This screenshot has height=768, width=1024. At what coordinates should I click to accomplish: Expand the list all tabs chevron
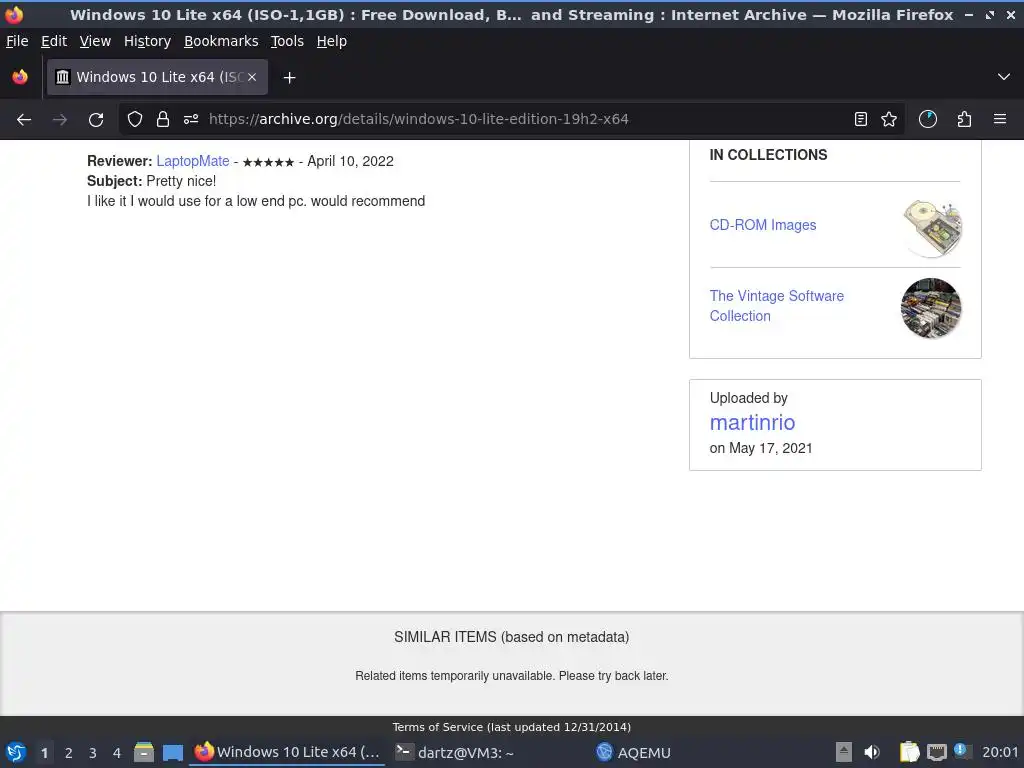(1004, 77)
